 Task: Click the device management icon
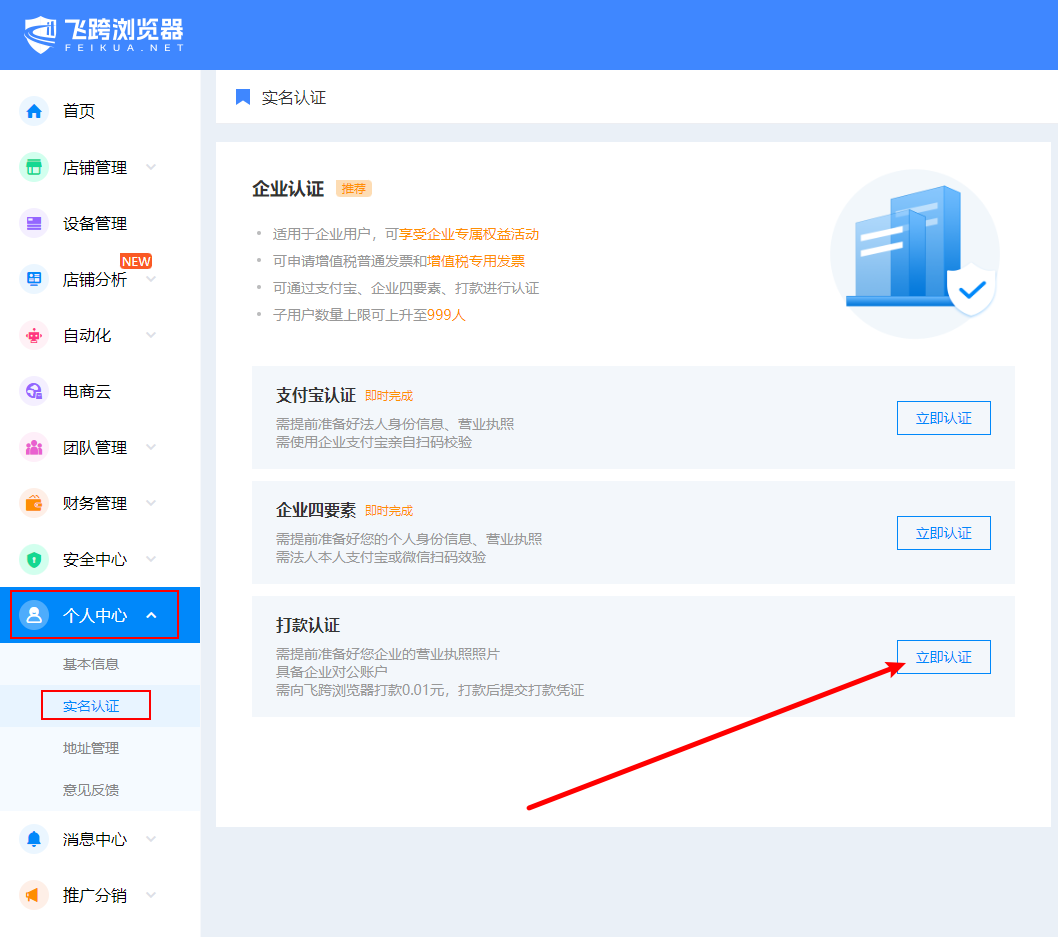point(34,223)
